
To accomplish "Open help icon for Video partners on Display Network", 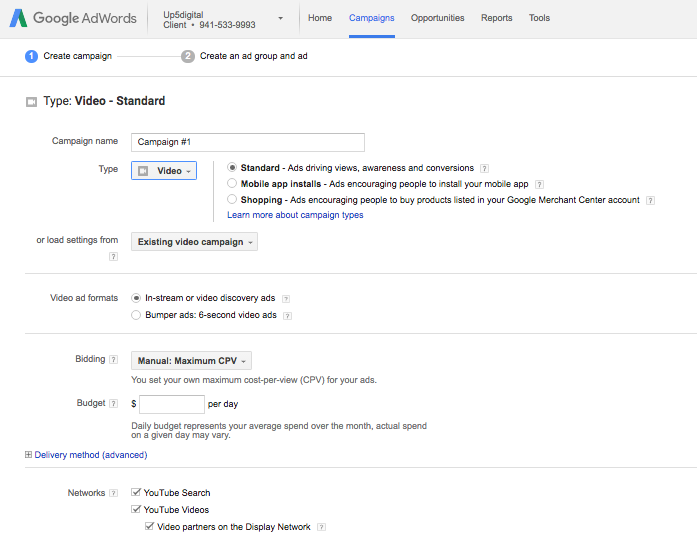I will click(321, 527).
